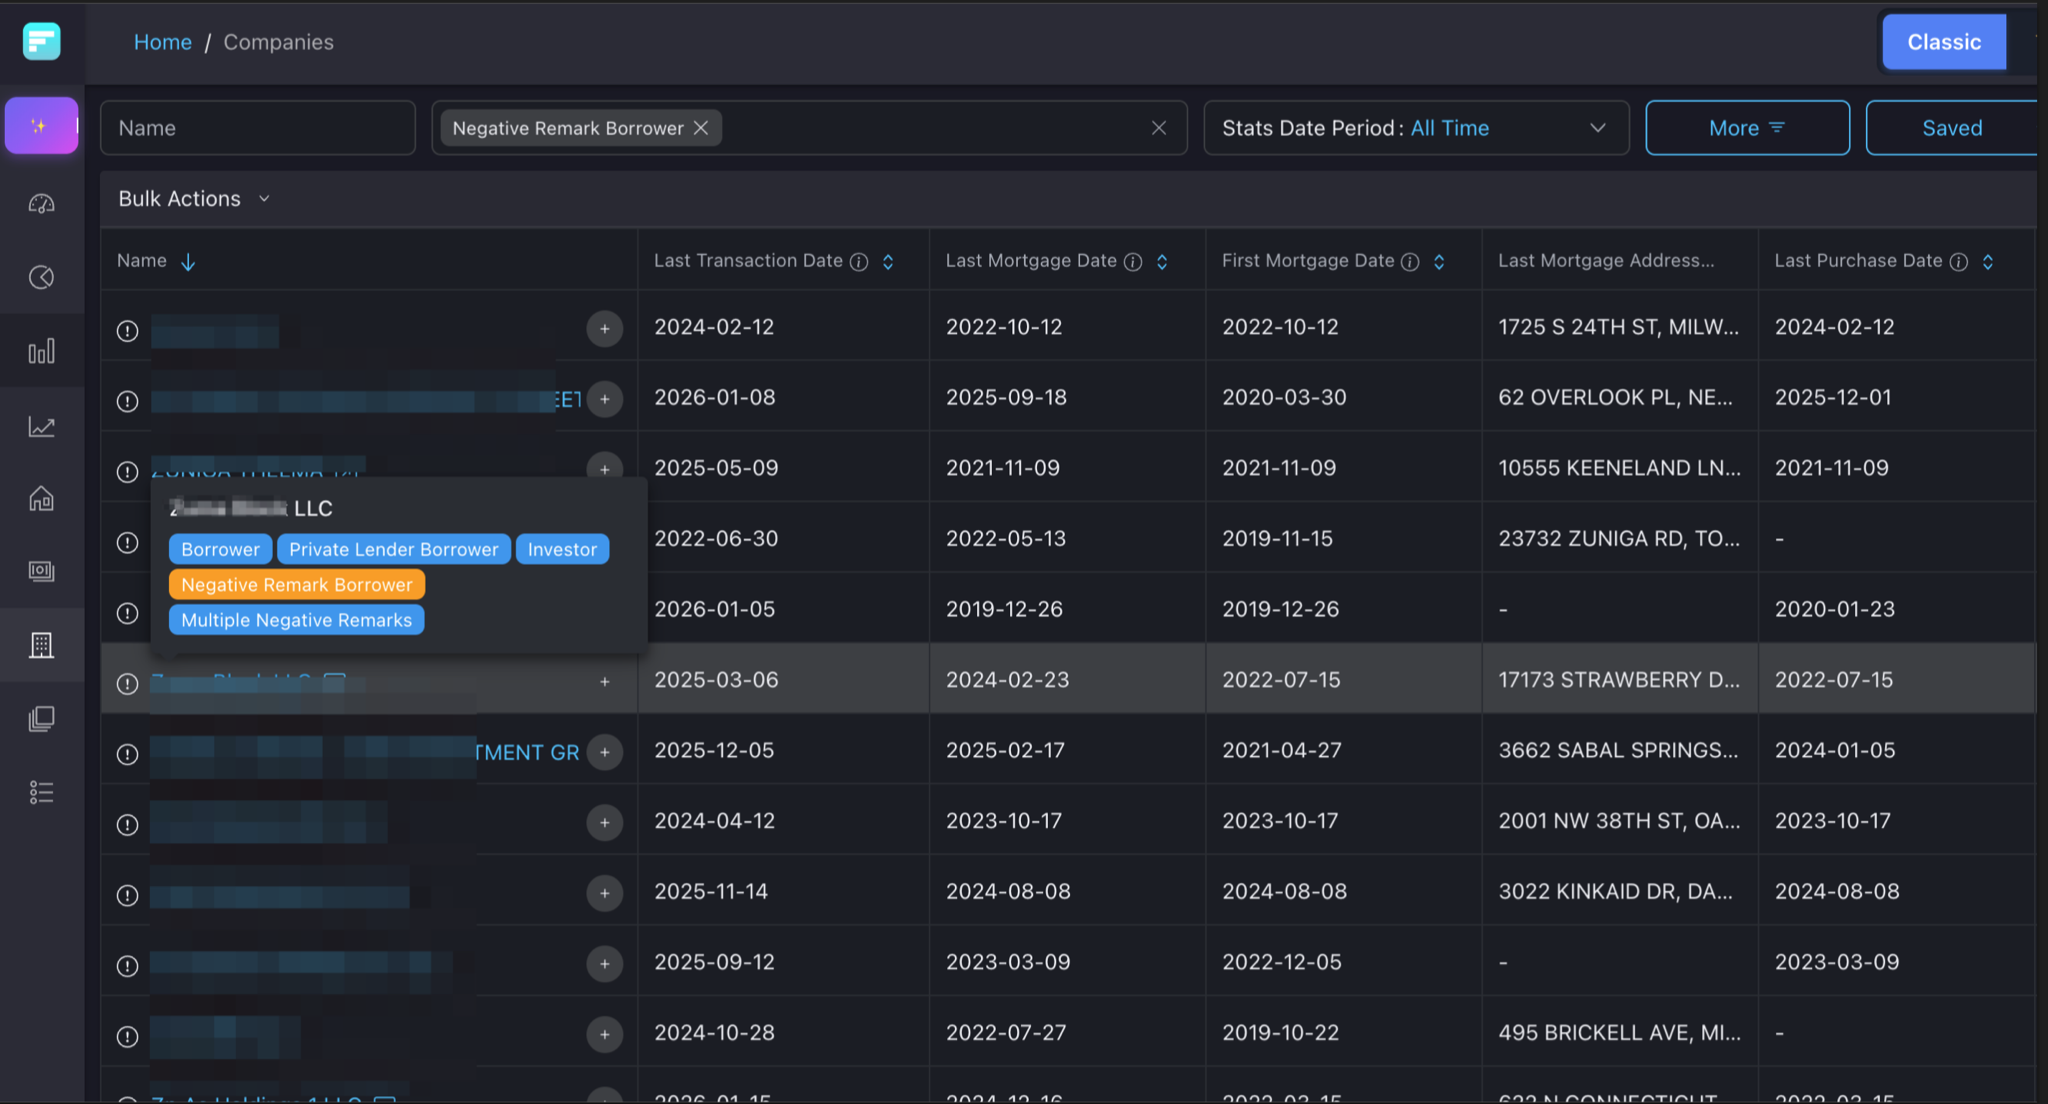
Task: Click the purple AI sparkle sidebar icon
Action: point(41,126)
